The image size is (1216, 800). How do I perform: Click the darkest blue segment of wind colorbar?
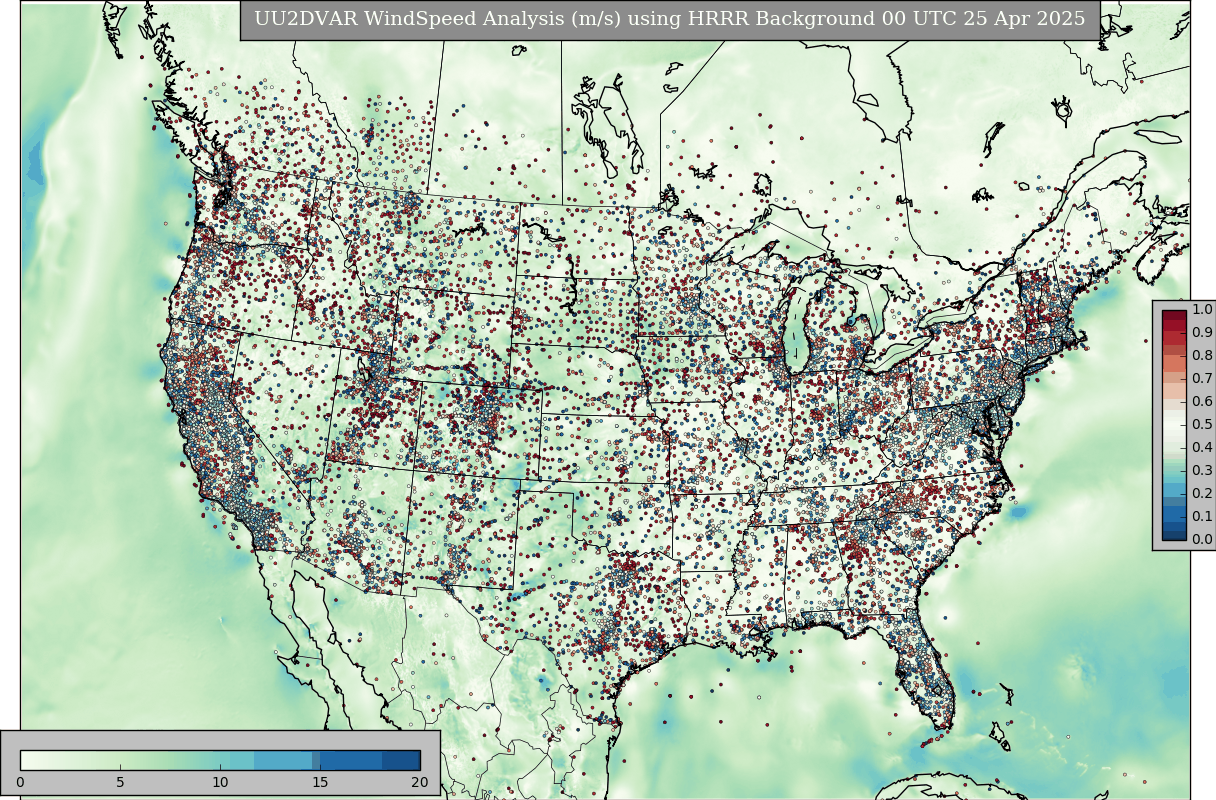(x=401, y=760)
